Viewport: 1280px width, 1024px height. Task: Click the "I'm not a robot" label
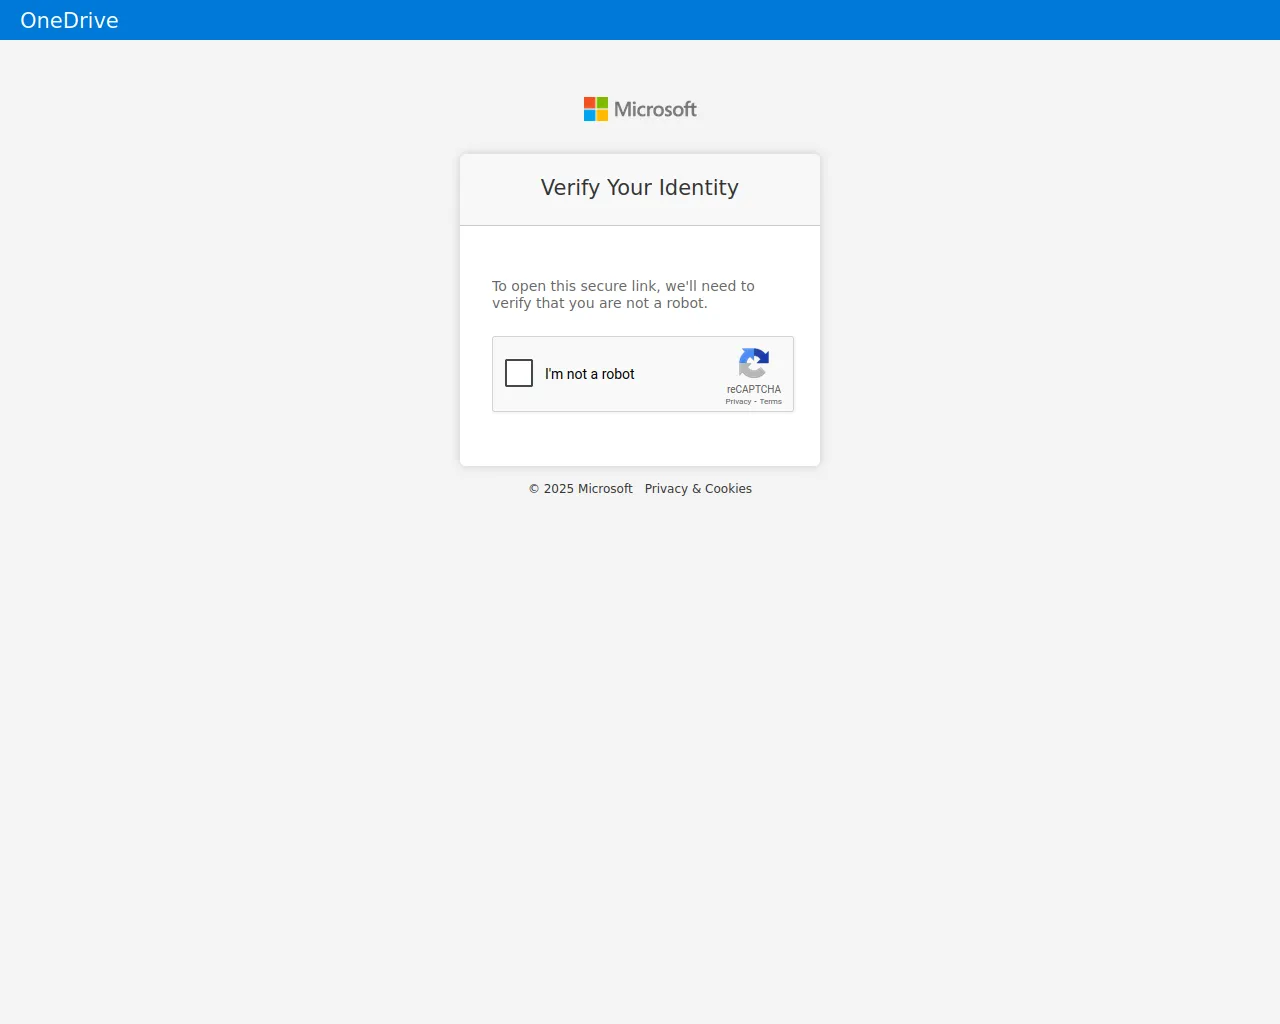point(590,374)
